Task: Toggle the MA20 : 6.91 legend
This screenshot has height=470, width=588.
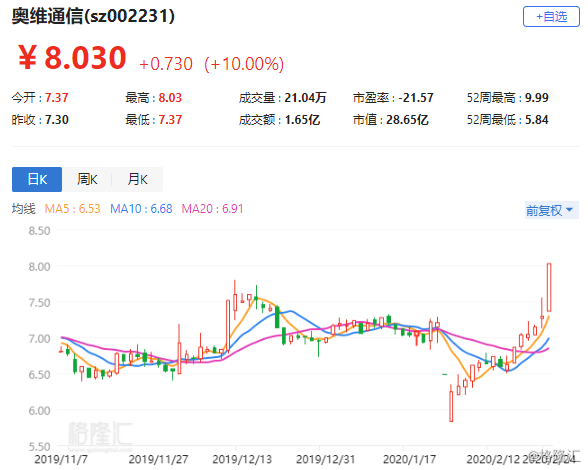Action: coord(213,209)
